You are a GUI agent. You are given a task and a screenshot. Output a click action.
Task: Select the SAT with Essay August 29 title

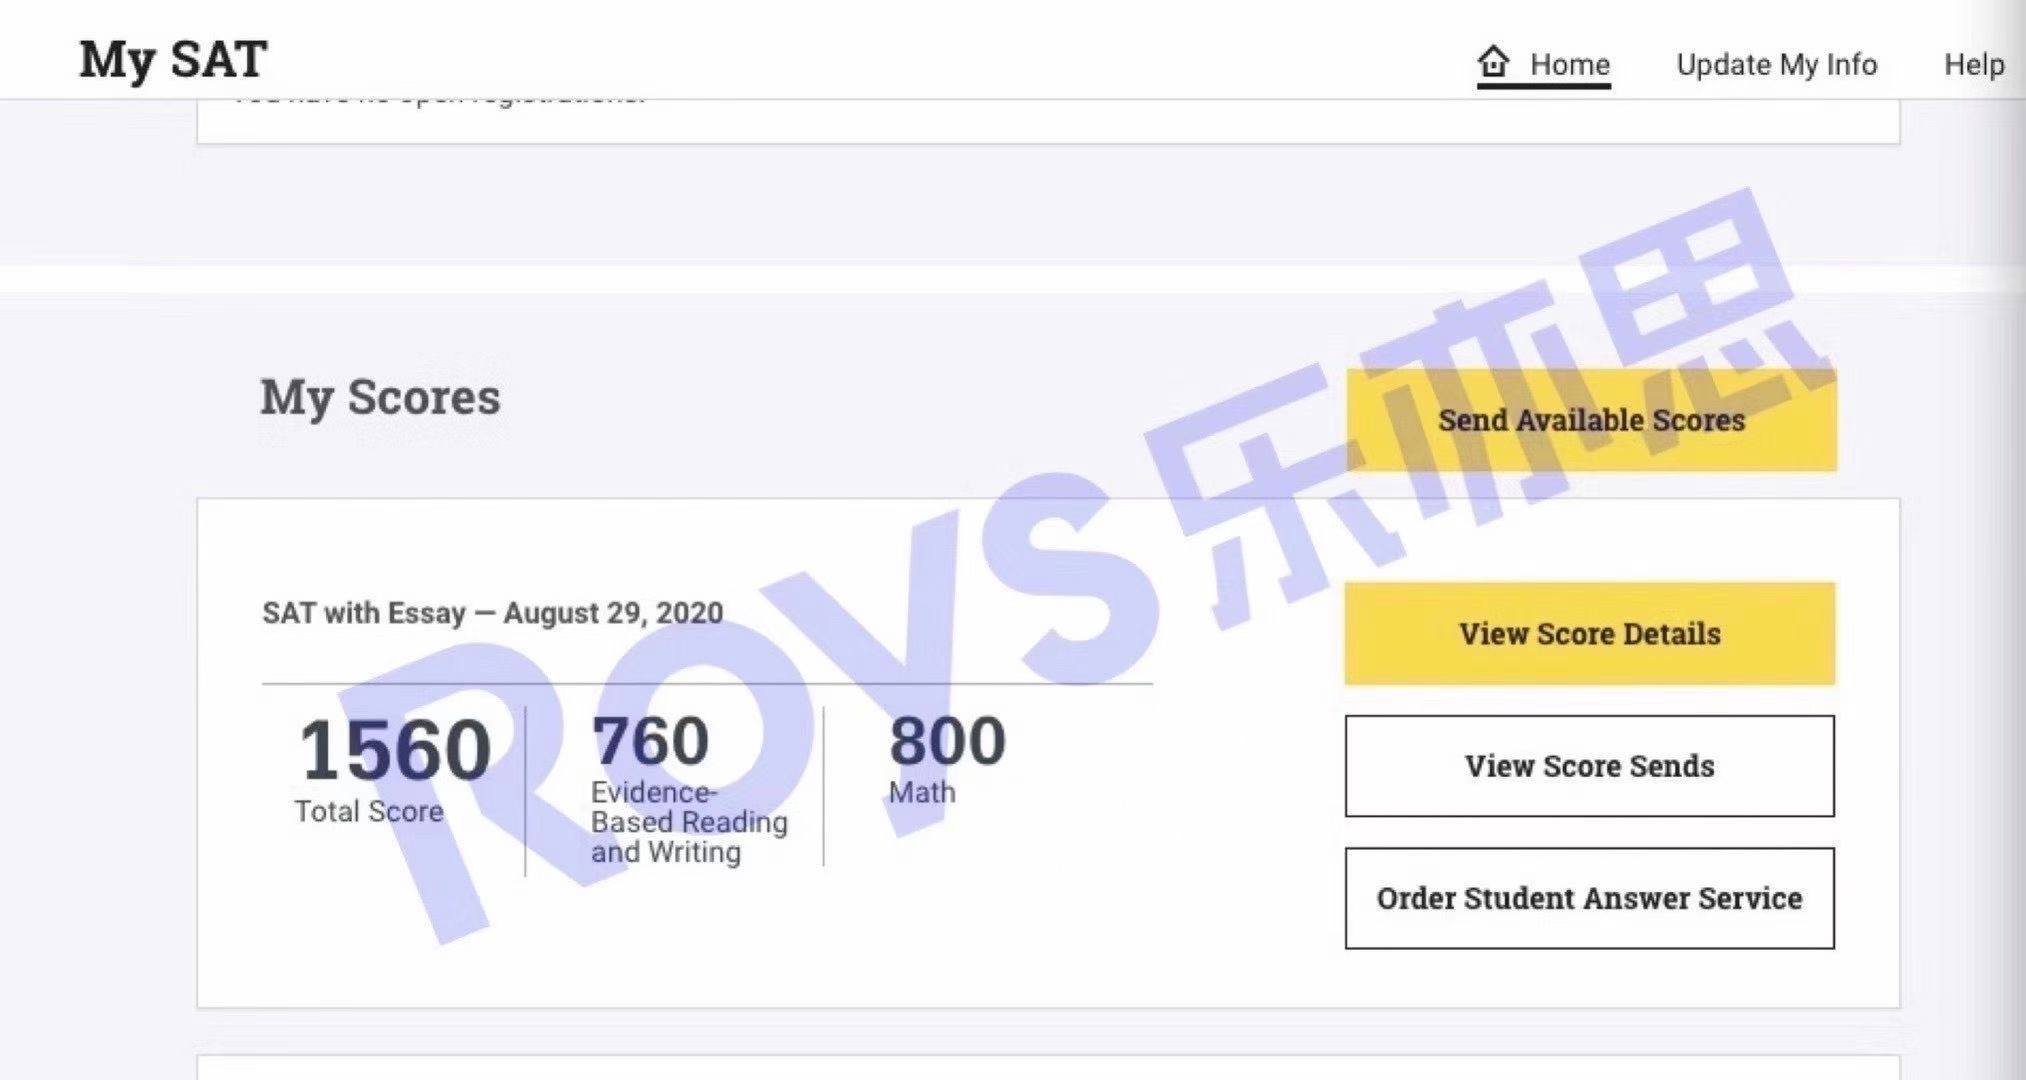492,613
